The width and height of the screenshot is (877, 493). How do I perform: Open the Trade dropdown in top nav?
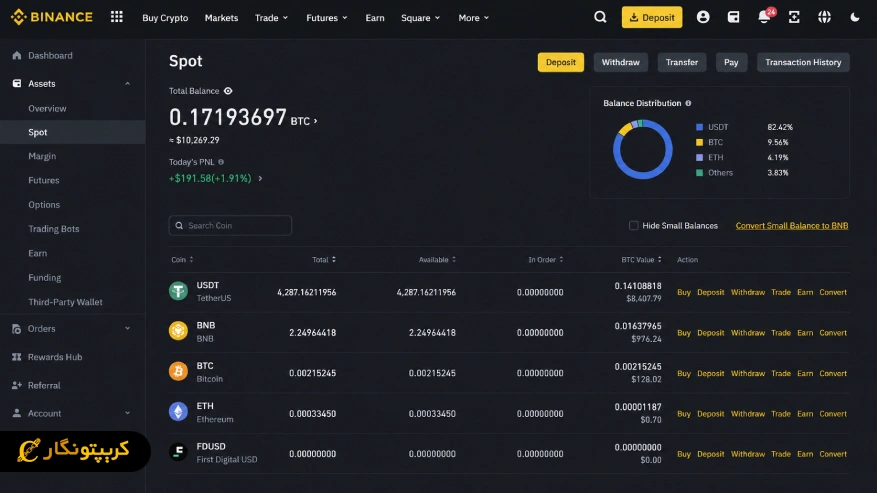point(271,18)
